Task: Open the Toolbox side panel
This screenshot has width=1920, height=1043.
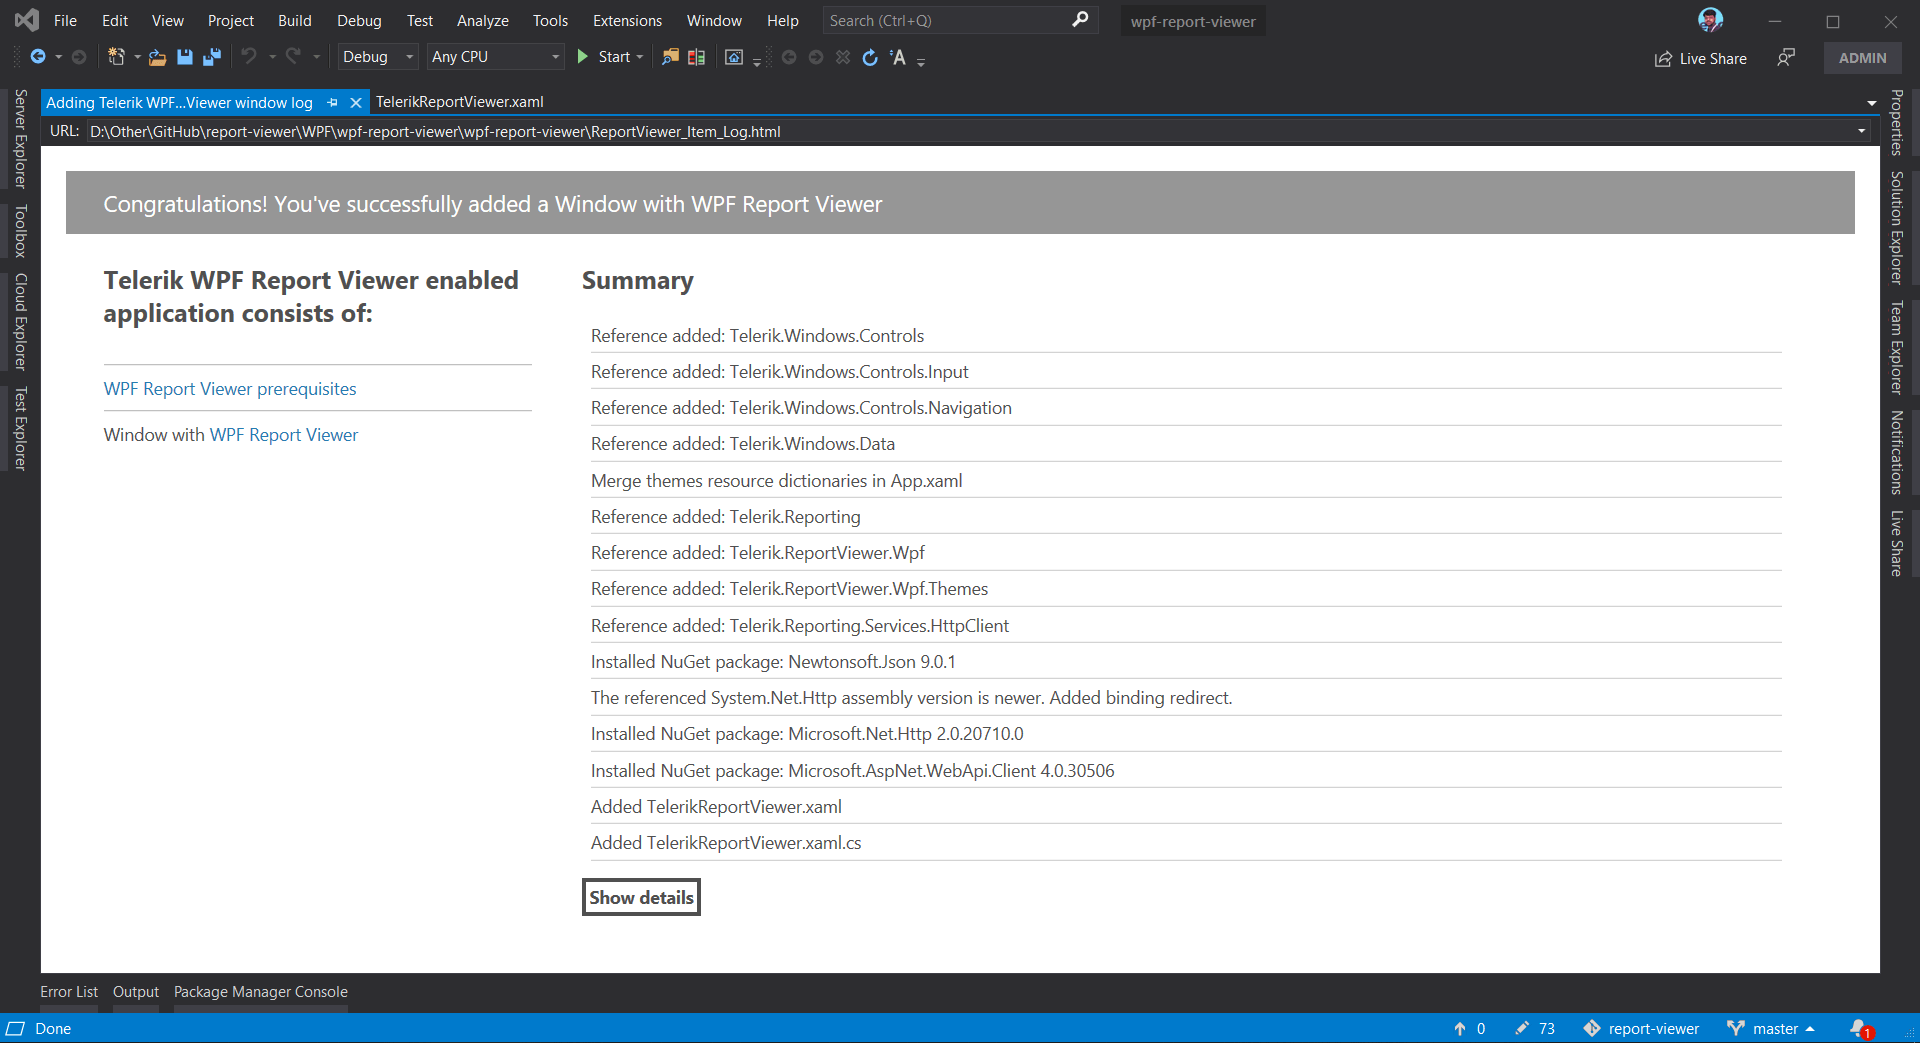Action: (x=21, y=231)
